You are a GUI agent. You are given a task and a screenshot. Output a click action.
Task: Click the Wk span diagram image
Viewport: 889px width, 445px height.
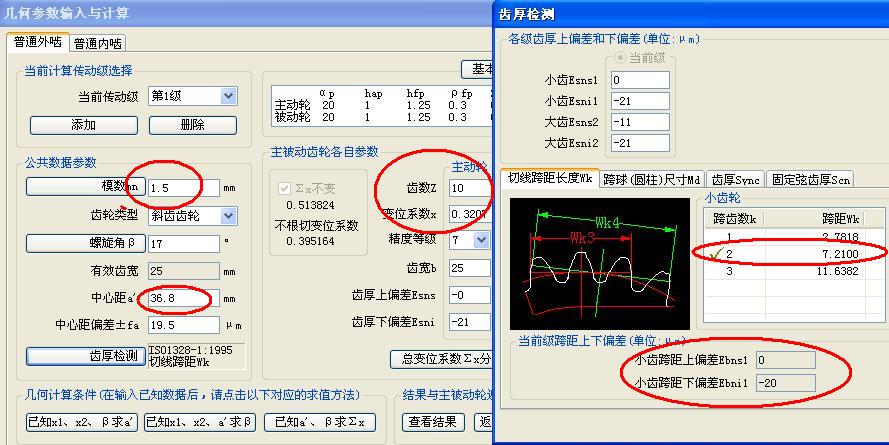(x=600, y=264)
